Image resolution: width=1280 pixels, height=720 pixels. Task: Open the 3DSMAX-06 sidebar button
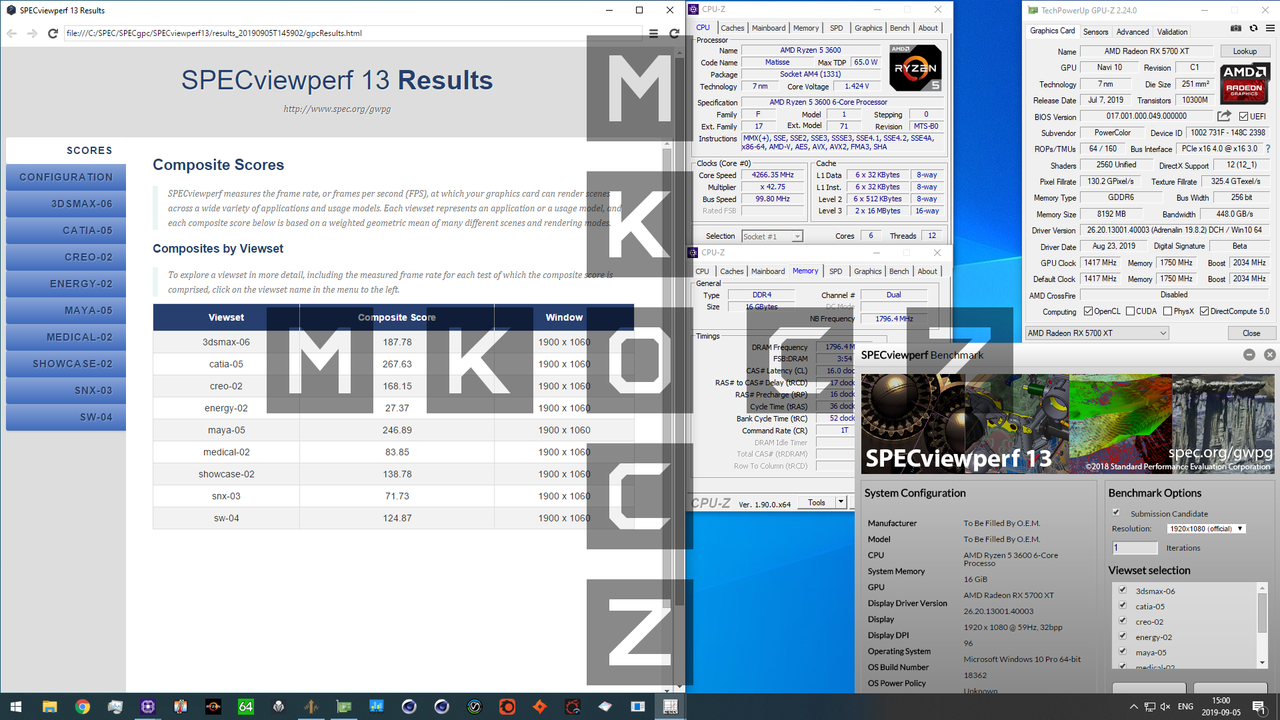click(66, 204)
